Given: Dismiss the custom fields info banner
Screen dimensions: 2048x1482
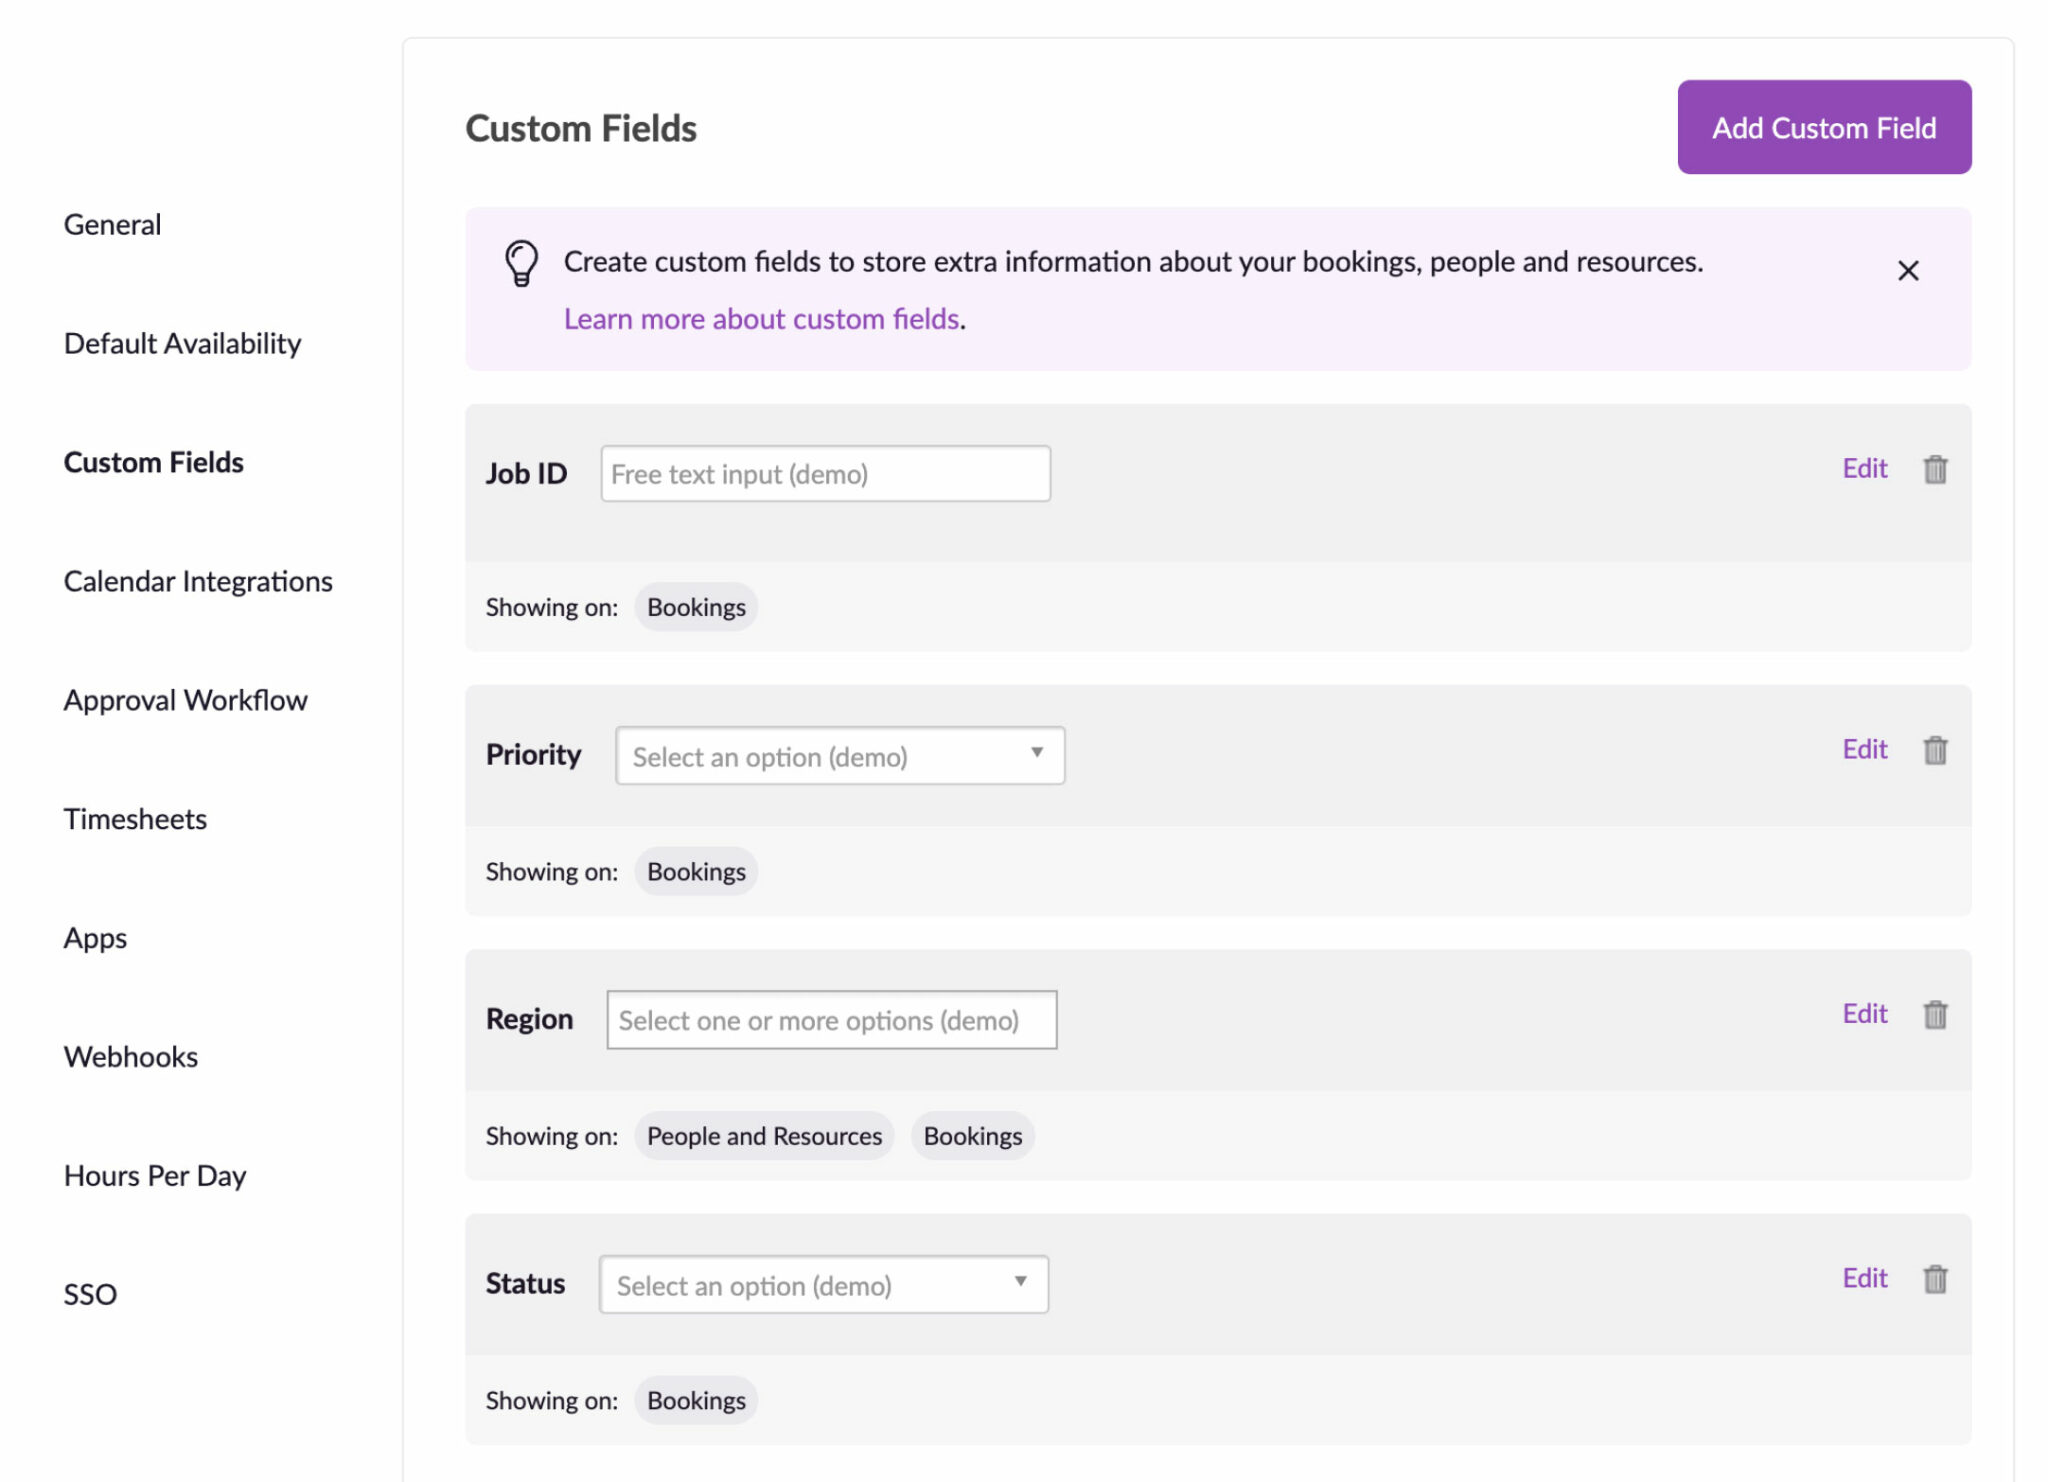Looking at the screenshot, I should coord(1908,270).
